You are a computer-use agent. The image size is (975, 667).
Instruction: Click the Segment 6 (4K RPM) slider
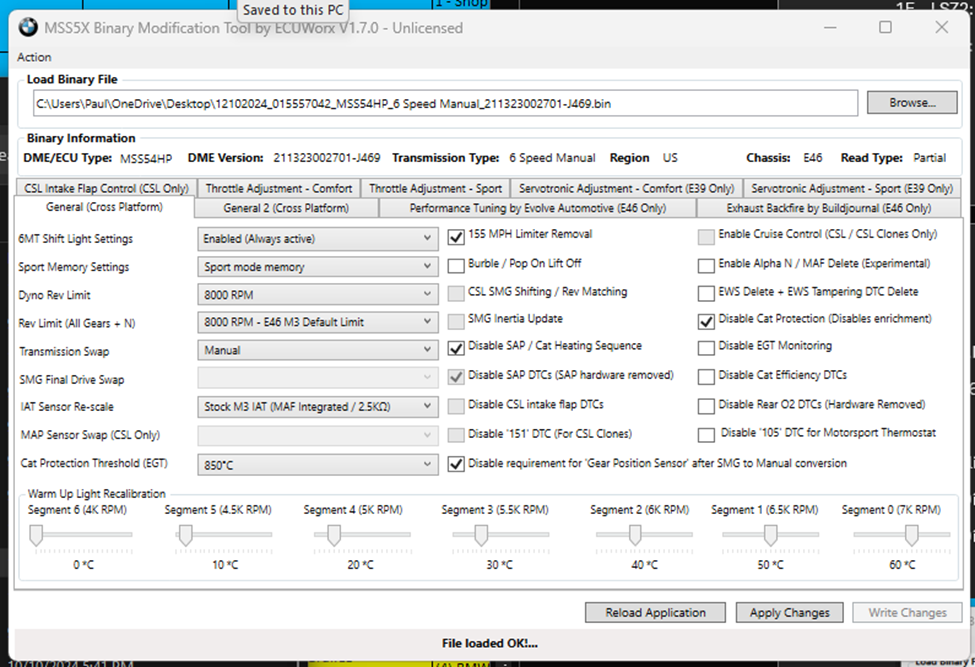pyautogui.click(x=37, y=537)
